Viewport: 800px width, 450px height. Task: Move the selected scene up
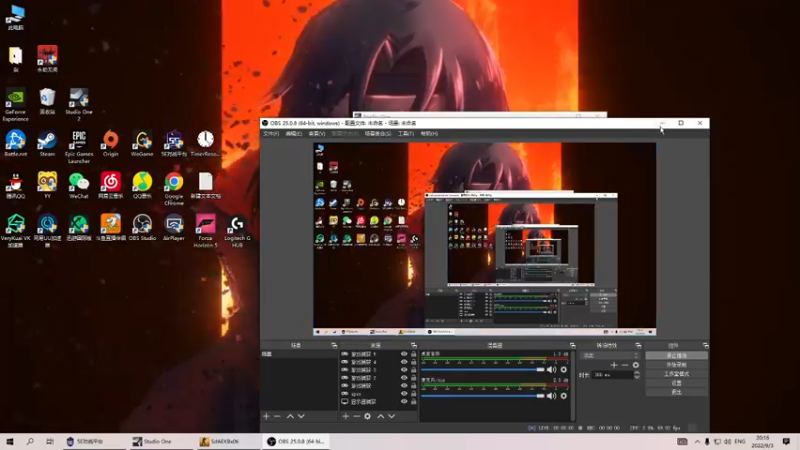coord(290,416)
